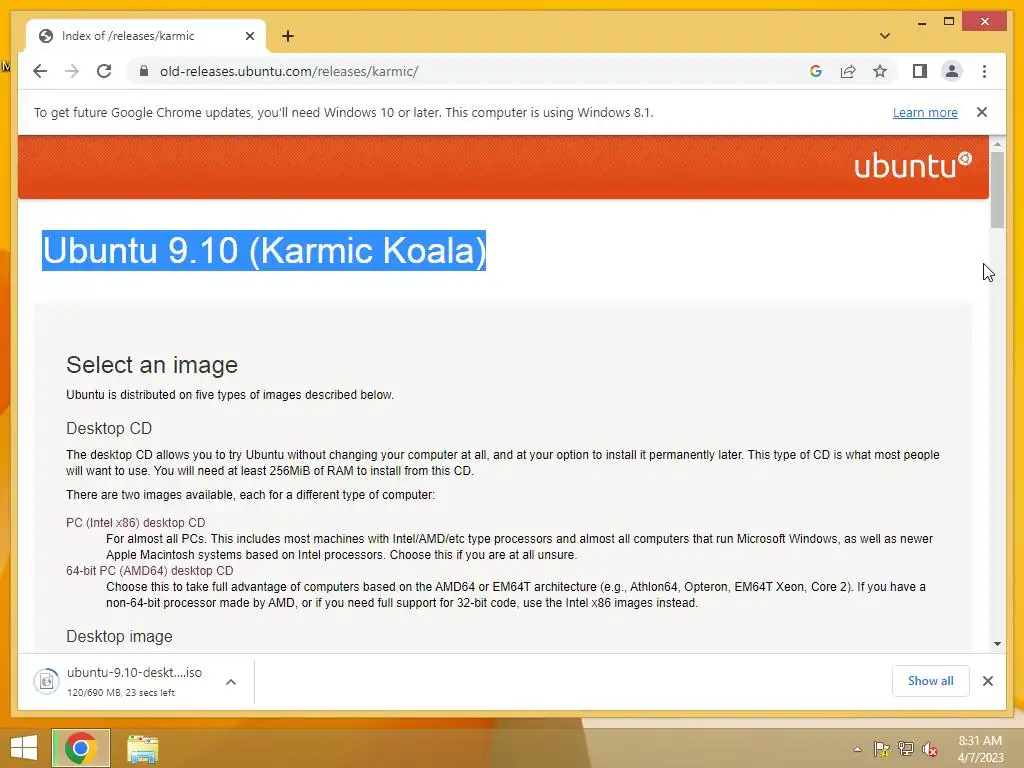This screenshot has width=1024, height=768.
Task: Open a new tab with the plus button
Action: tap(288, 36)
